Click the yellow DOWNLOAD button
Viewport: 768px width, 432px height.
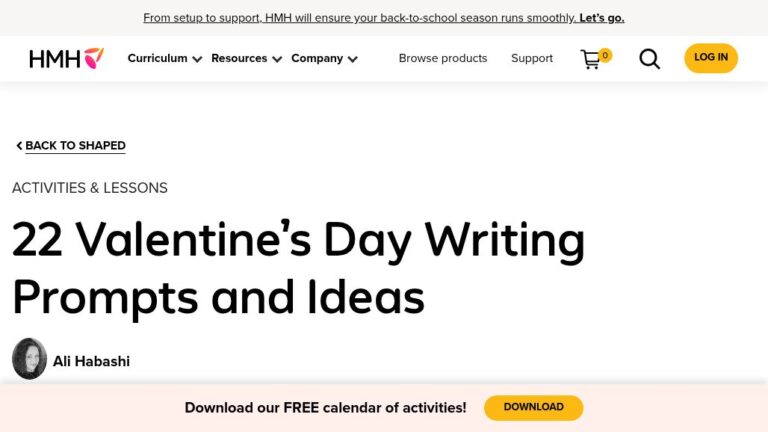point(533,408)
